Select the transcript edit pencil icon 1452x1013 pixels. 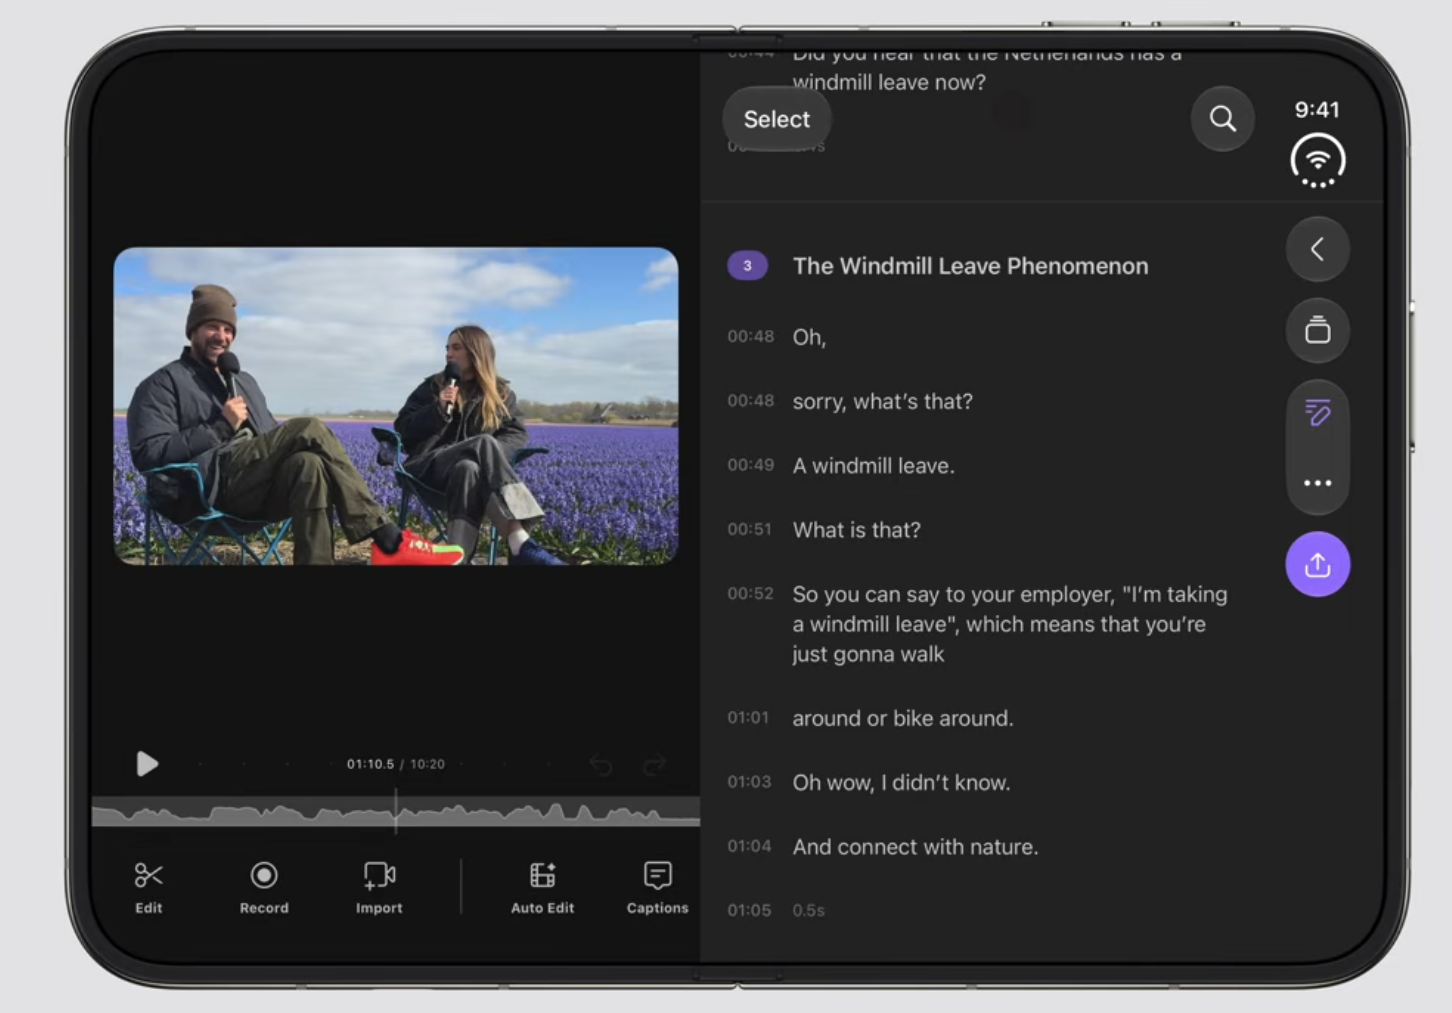click(1317, 412)
